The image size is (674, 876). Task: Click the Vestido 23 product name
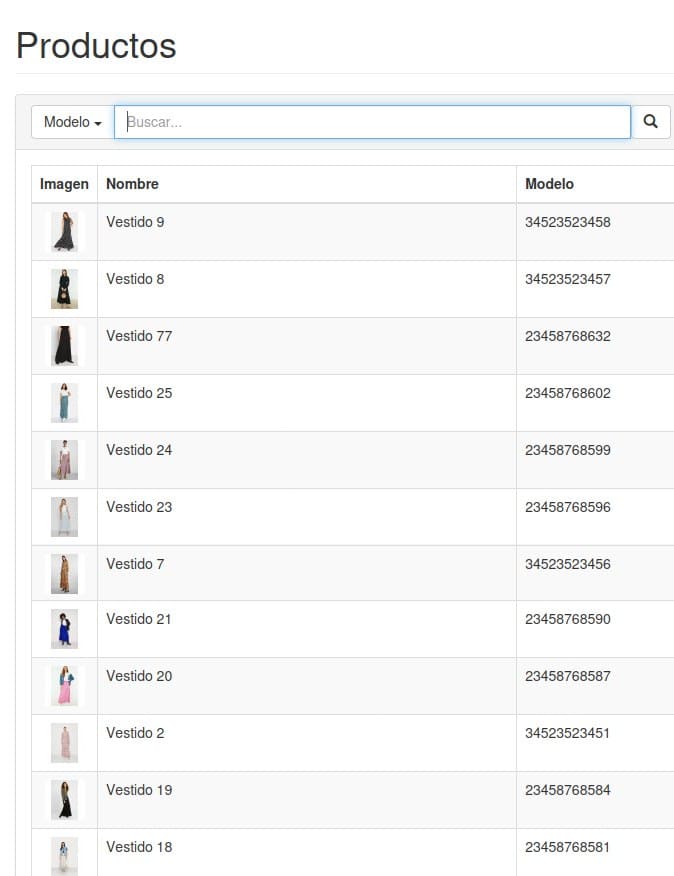coord(139,507)
